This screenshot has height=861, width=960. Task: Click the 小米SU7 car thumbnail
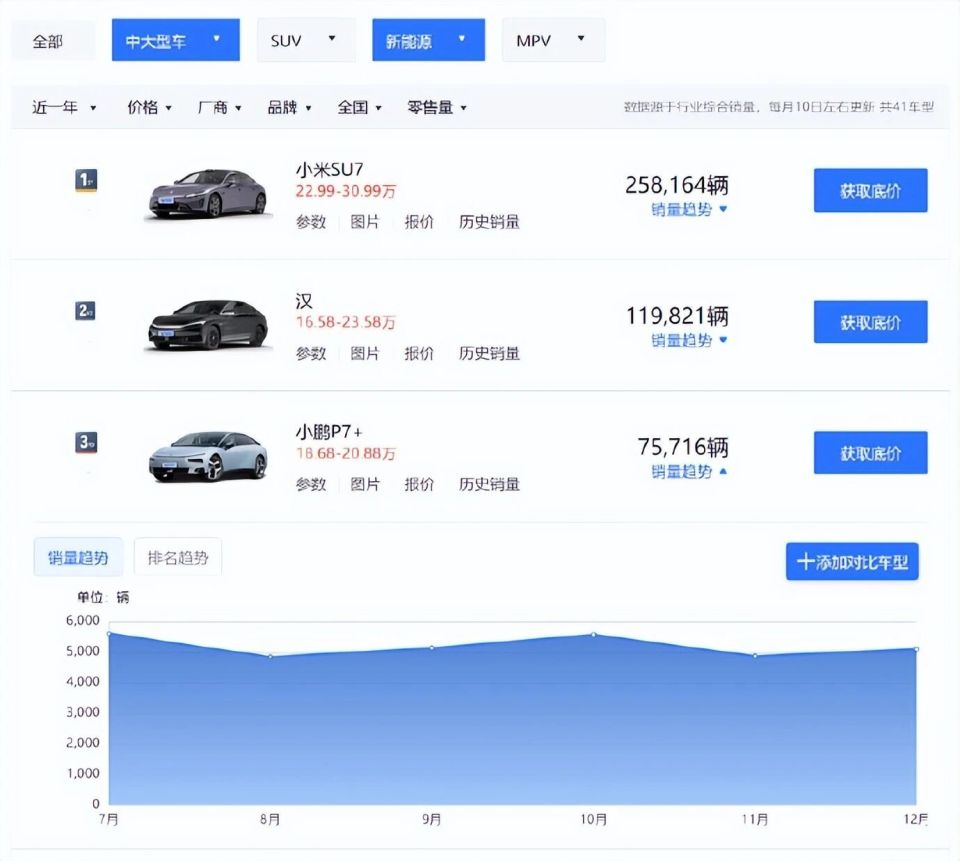(x=207, y=195)
